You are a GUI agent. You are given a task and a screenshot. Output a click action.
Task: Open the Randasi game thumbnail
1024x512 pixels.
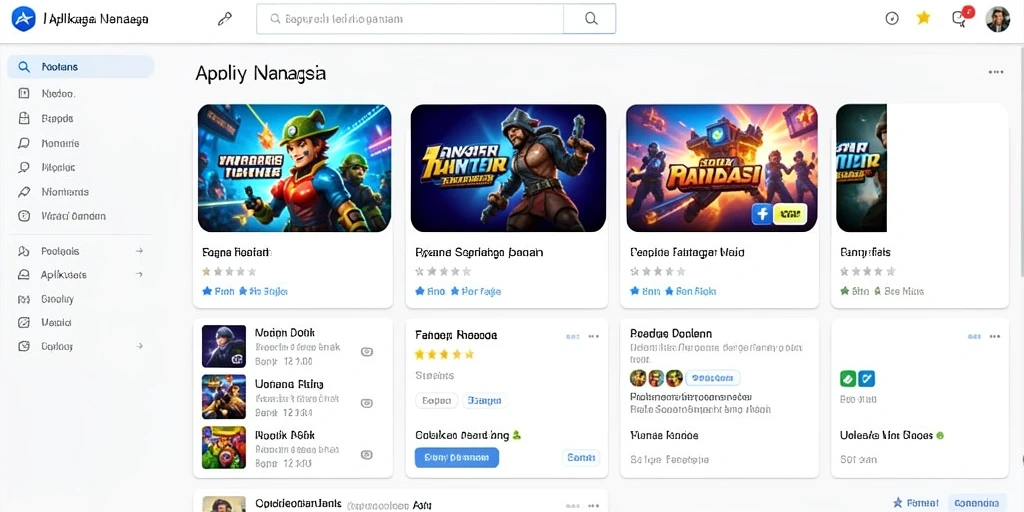(x=722, y=168)
